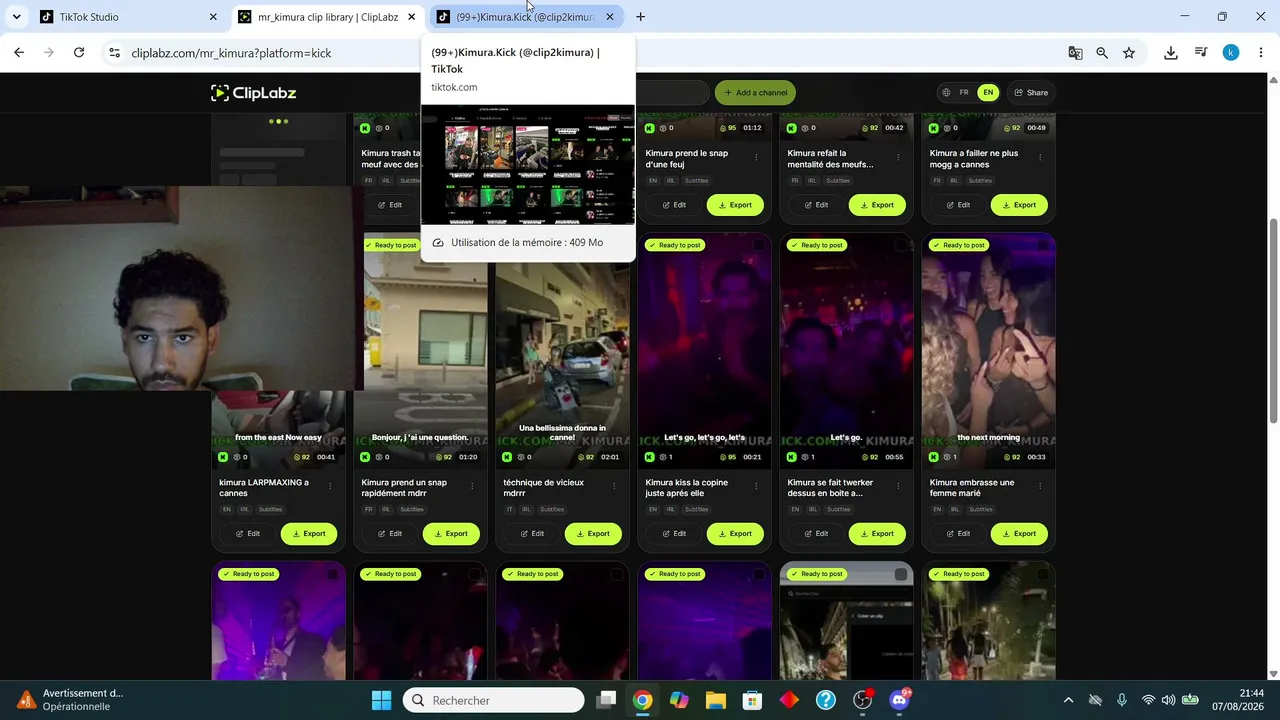Image resolution: width=1280 pixels, height=720 pixels.
Task: Open options menu for kimura LARPMAXING a cannes
Action: click(330, 486)
